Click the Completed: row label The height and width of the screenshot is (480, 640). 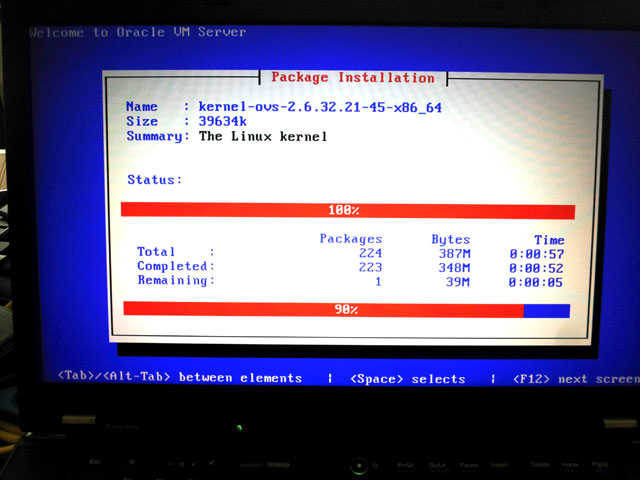[x=176, y=266]
